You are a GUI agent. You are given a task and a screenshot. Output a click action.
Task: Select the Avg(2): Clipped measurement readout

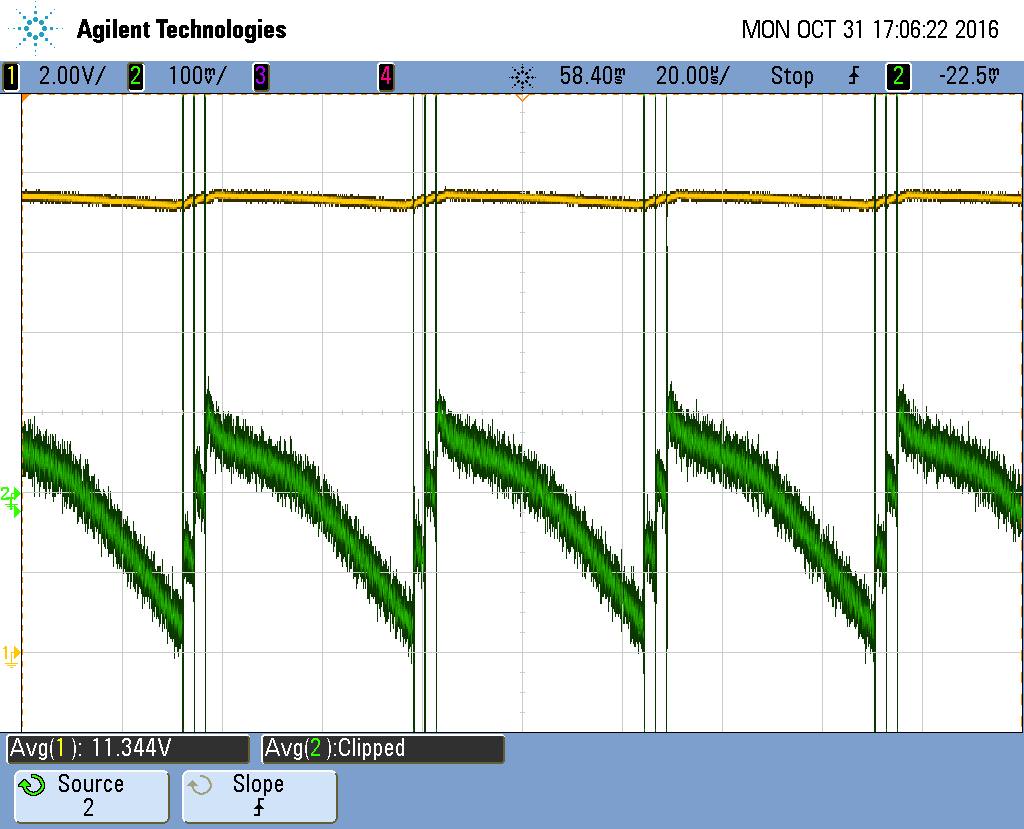click(383, 748)
